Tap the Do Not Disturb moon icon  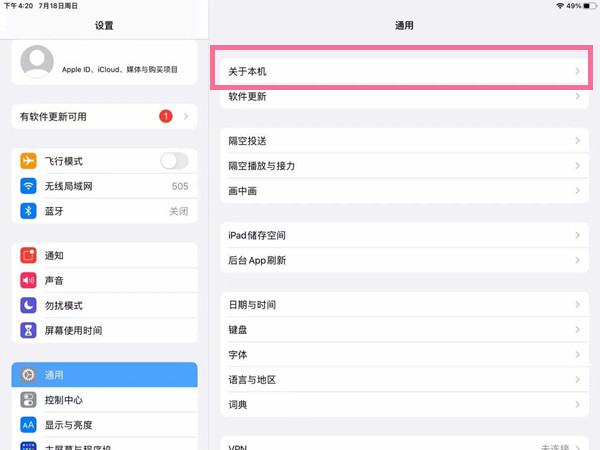(29, 305)
